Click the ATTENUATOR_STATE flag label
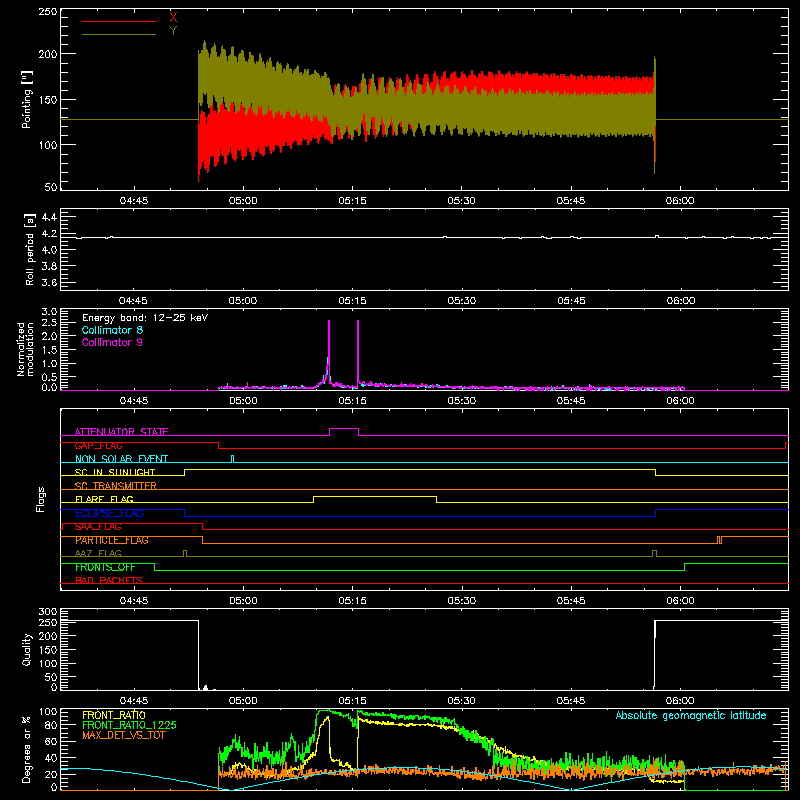 (x=121, y=432)
